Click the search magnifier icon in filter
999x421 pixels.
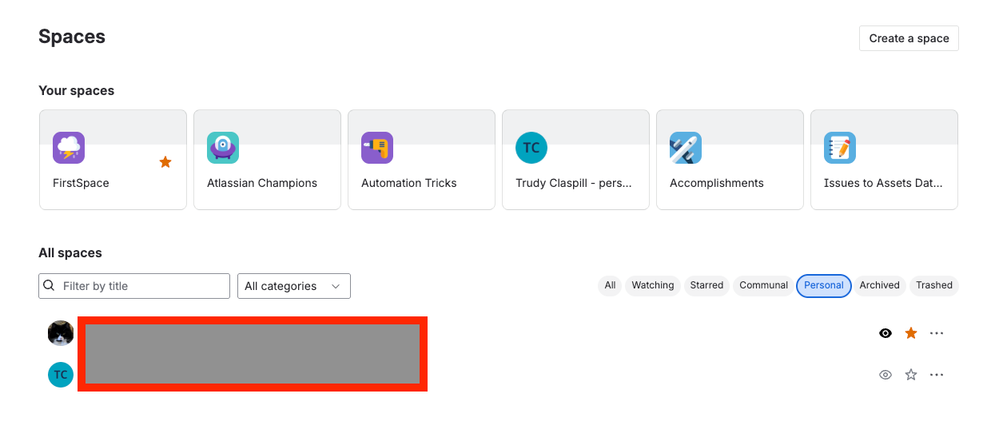[x=49, y=286]
